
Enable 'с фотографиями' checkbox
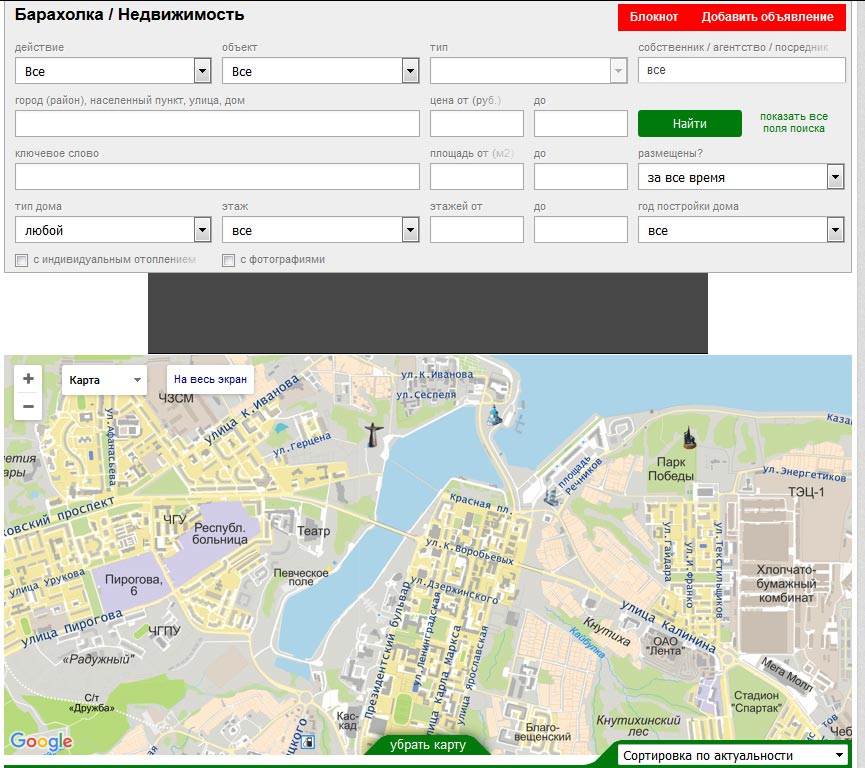click(x=228, y=260)
